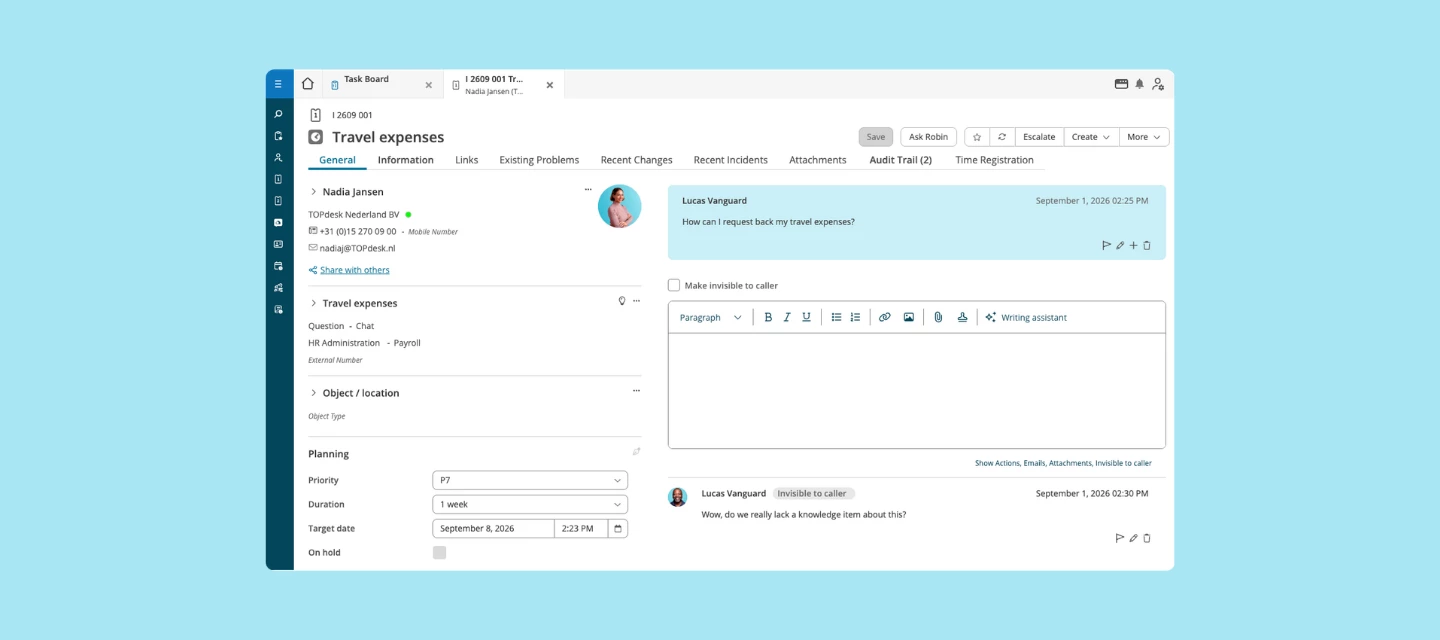The image size is (1440, 640).
Task: Apply underline formatting in the editor
Action: click(806, 317)
